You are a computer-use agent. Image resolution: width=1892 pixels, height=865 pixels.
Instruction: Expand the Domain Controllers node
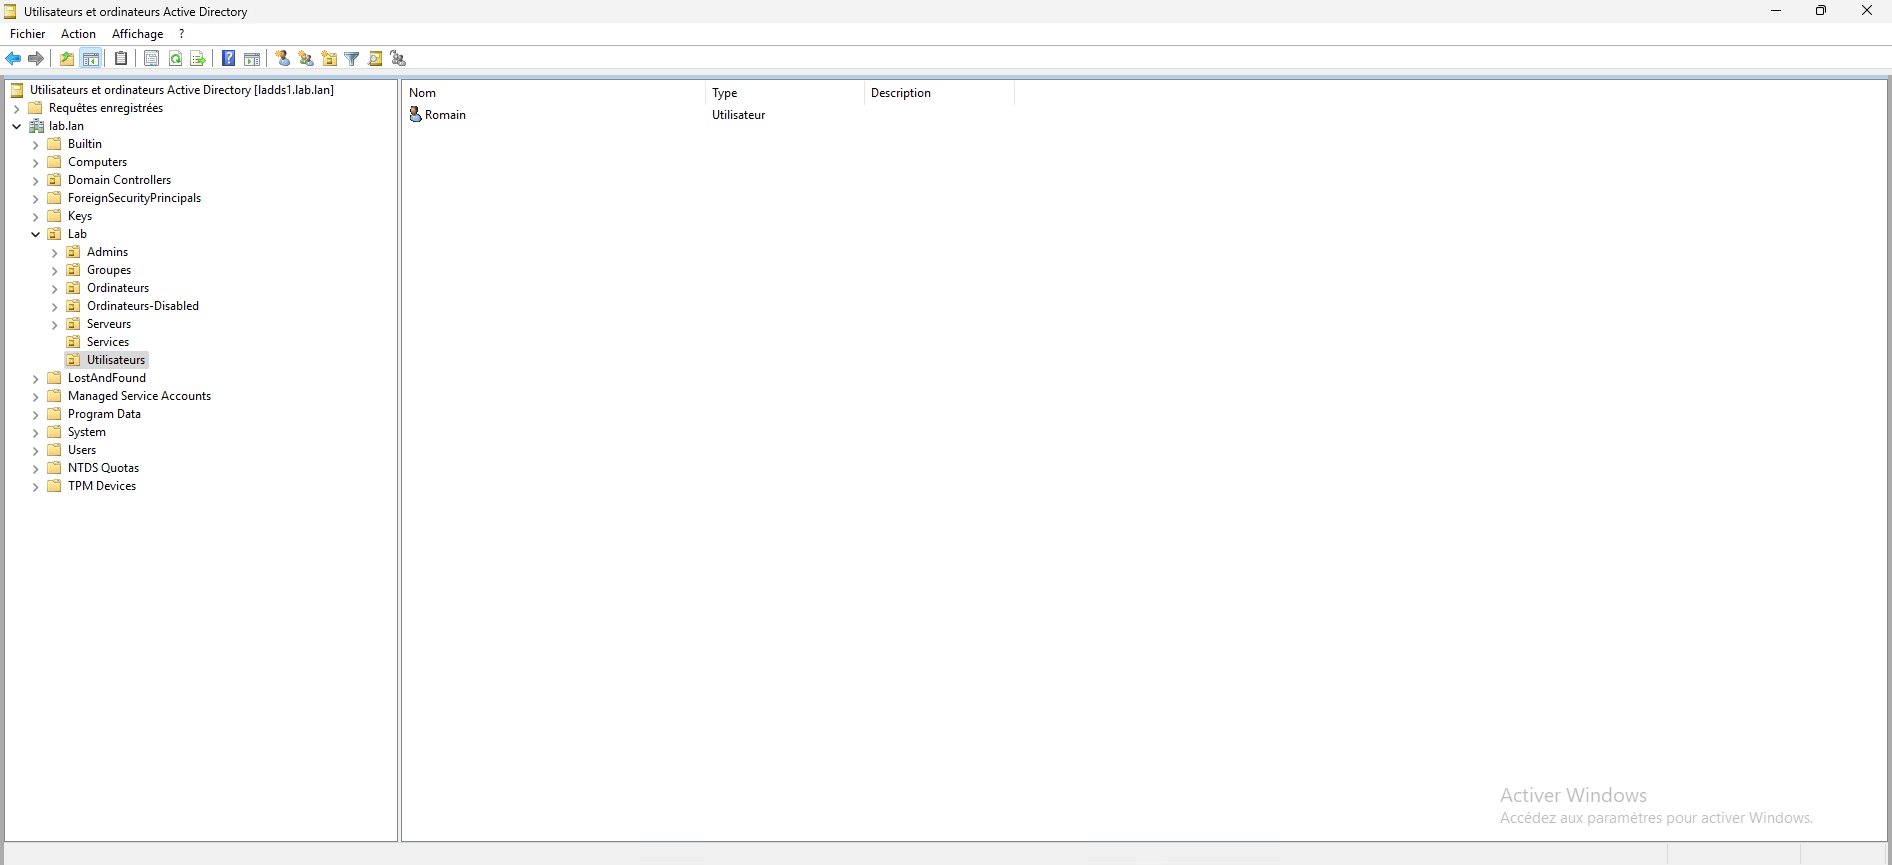pos(36,181)
